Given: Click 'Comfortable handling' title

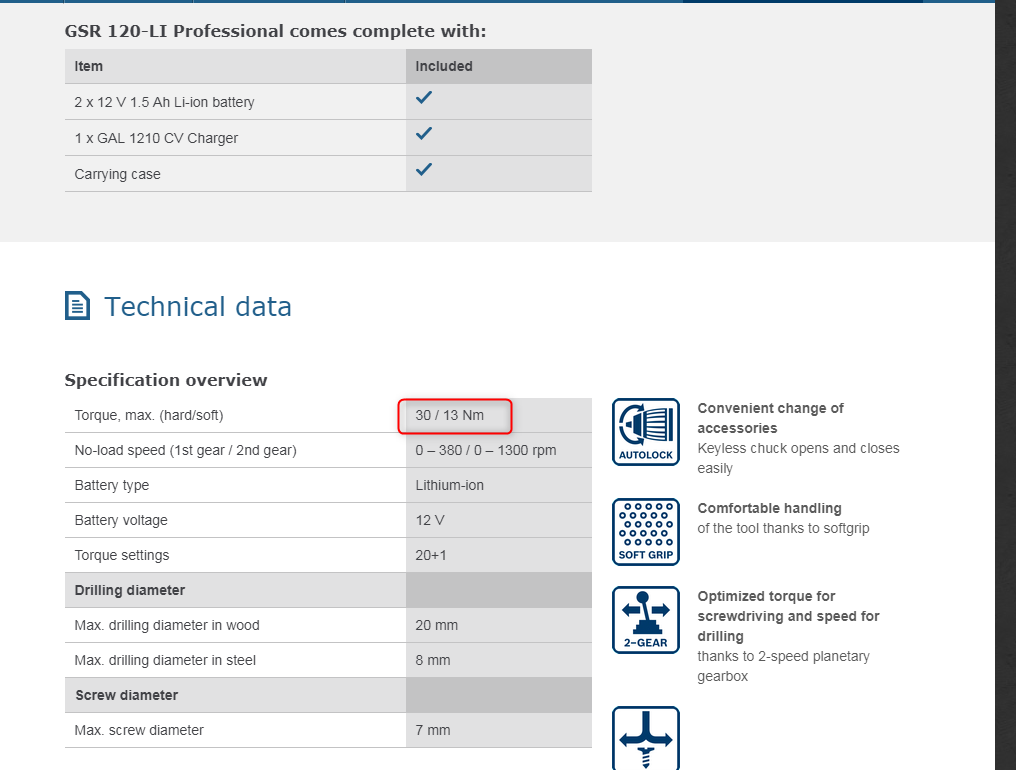Looking at the screenshot, I should 770,508.
